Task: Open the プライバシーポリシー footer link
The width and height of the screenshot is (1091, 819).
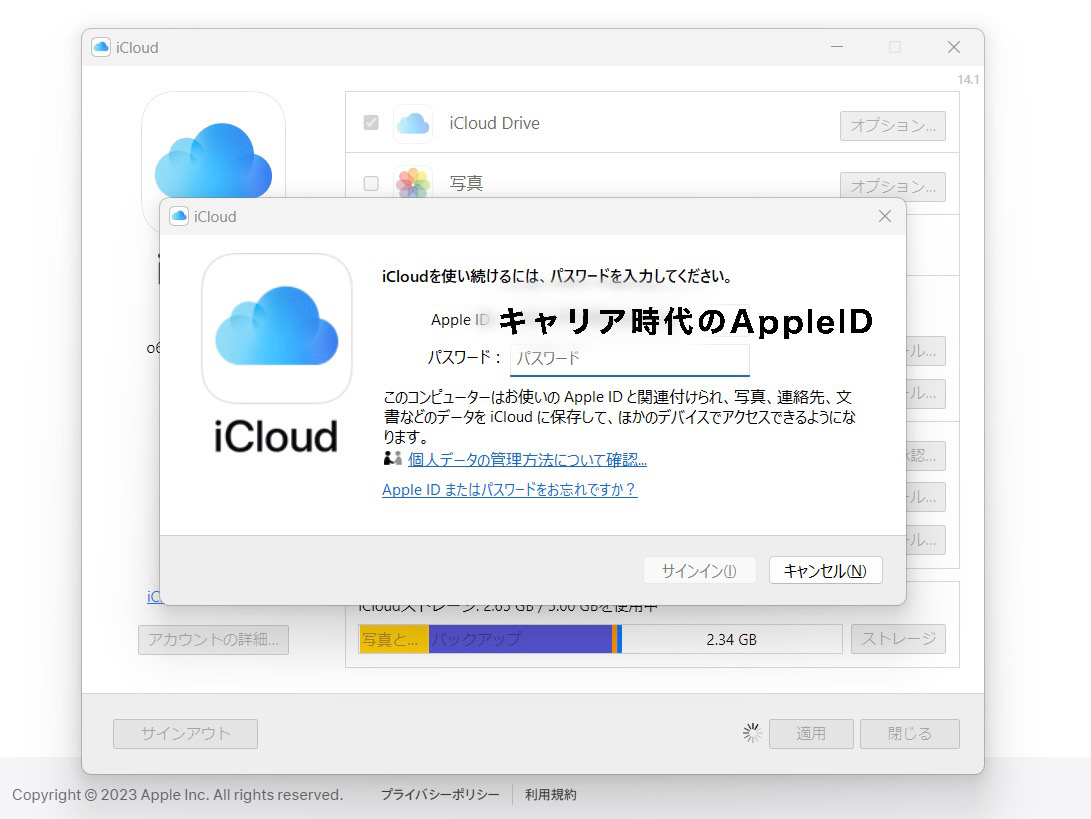Action: pyautogui.click(x=440, y=795)
